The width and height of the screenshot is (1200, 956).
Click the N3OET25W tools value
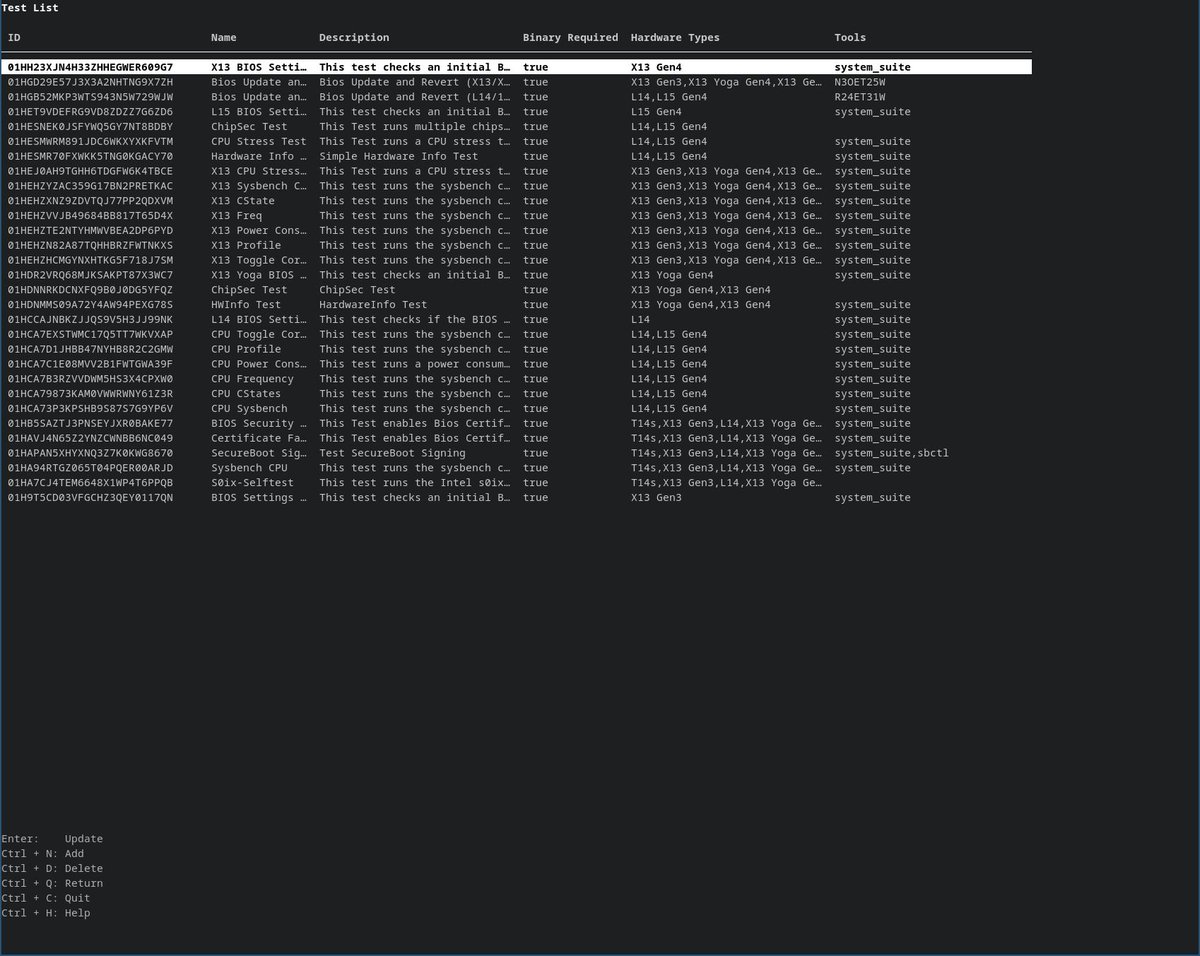[860, 82]
